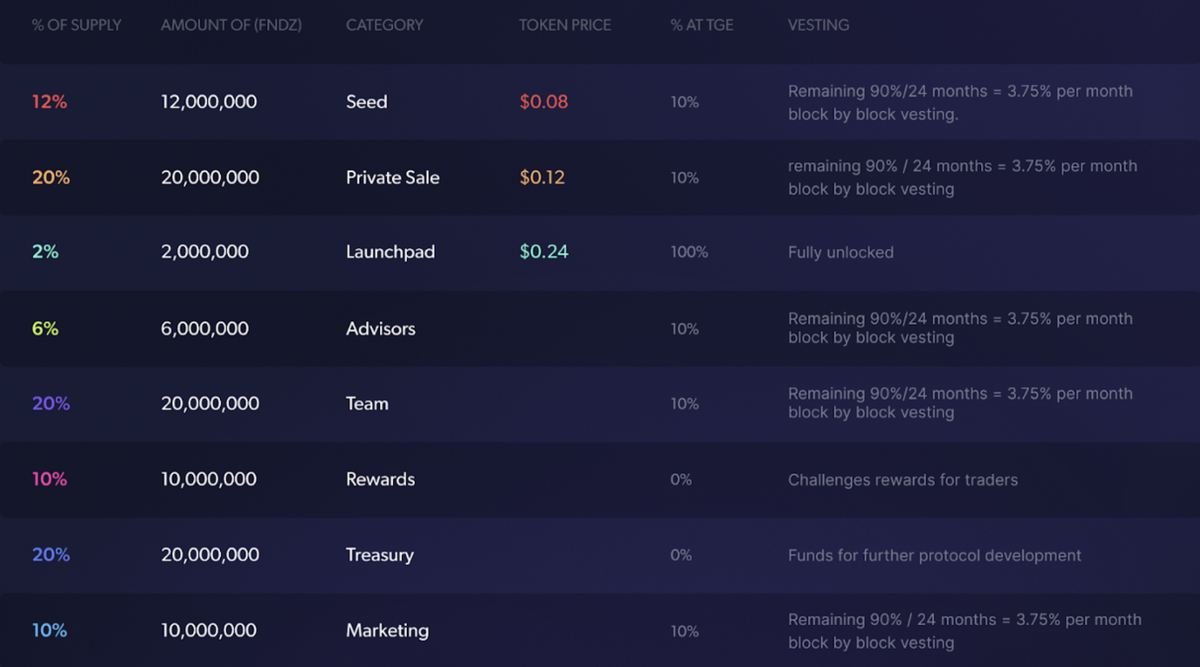
Task: Click the 100% at TGE value
Action: tap(689, 253)
